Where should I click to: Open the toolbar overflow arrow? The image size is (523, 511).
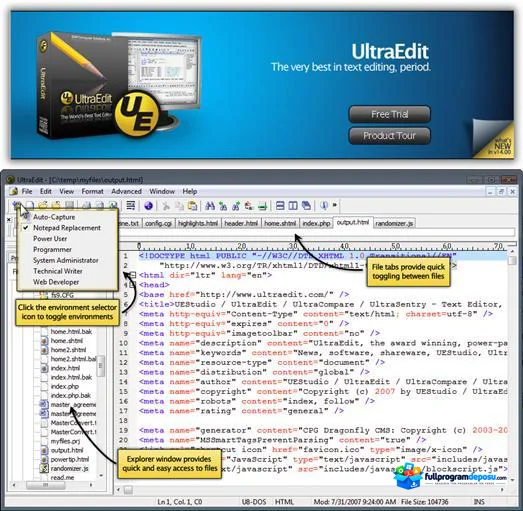pyautogui.click(x=335, y=205)
